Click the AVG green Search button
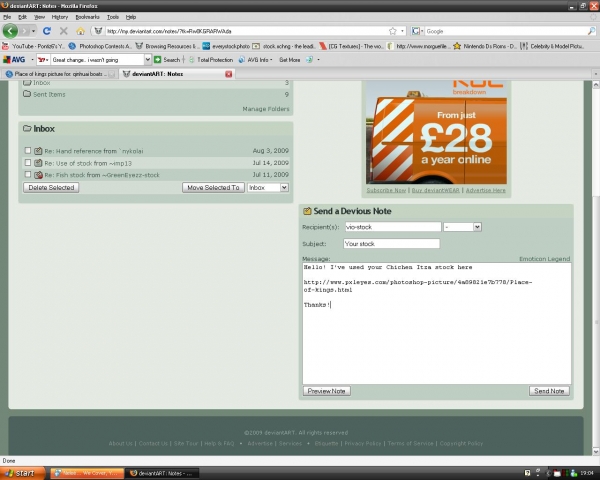Image resolution: width=600 pixels, height=480 pixels. 167,60
